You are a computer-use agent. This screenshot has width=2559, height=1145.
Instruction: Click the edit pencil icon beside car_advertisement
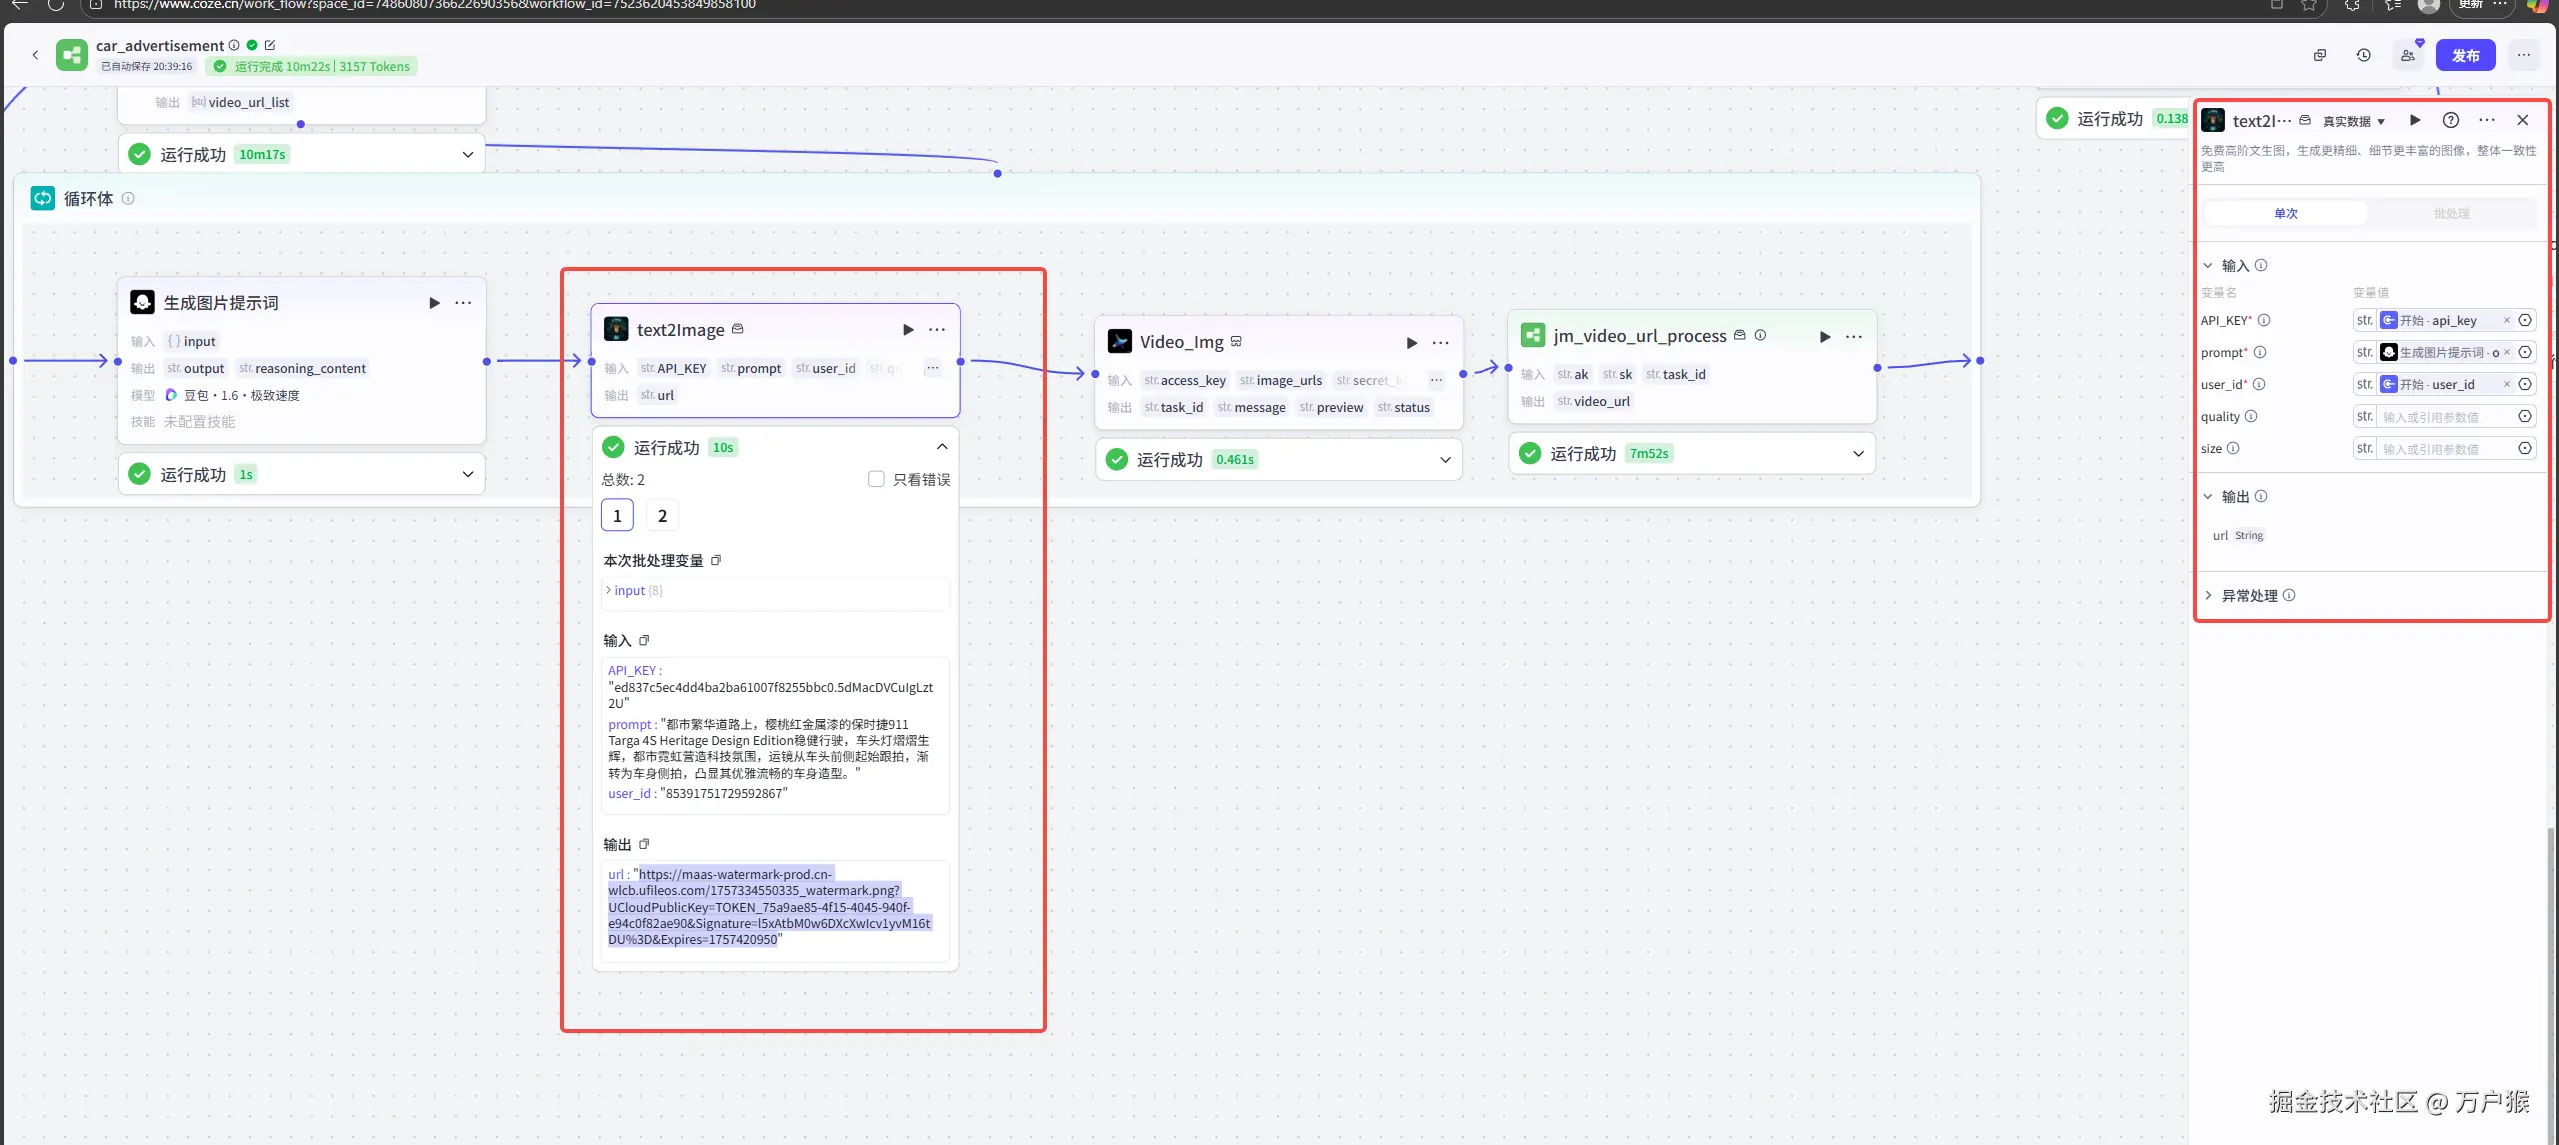[x=270, y=45]
